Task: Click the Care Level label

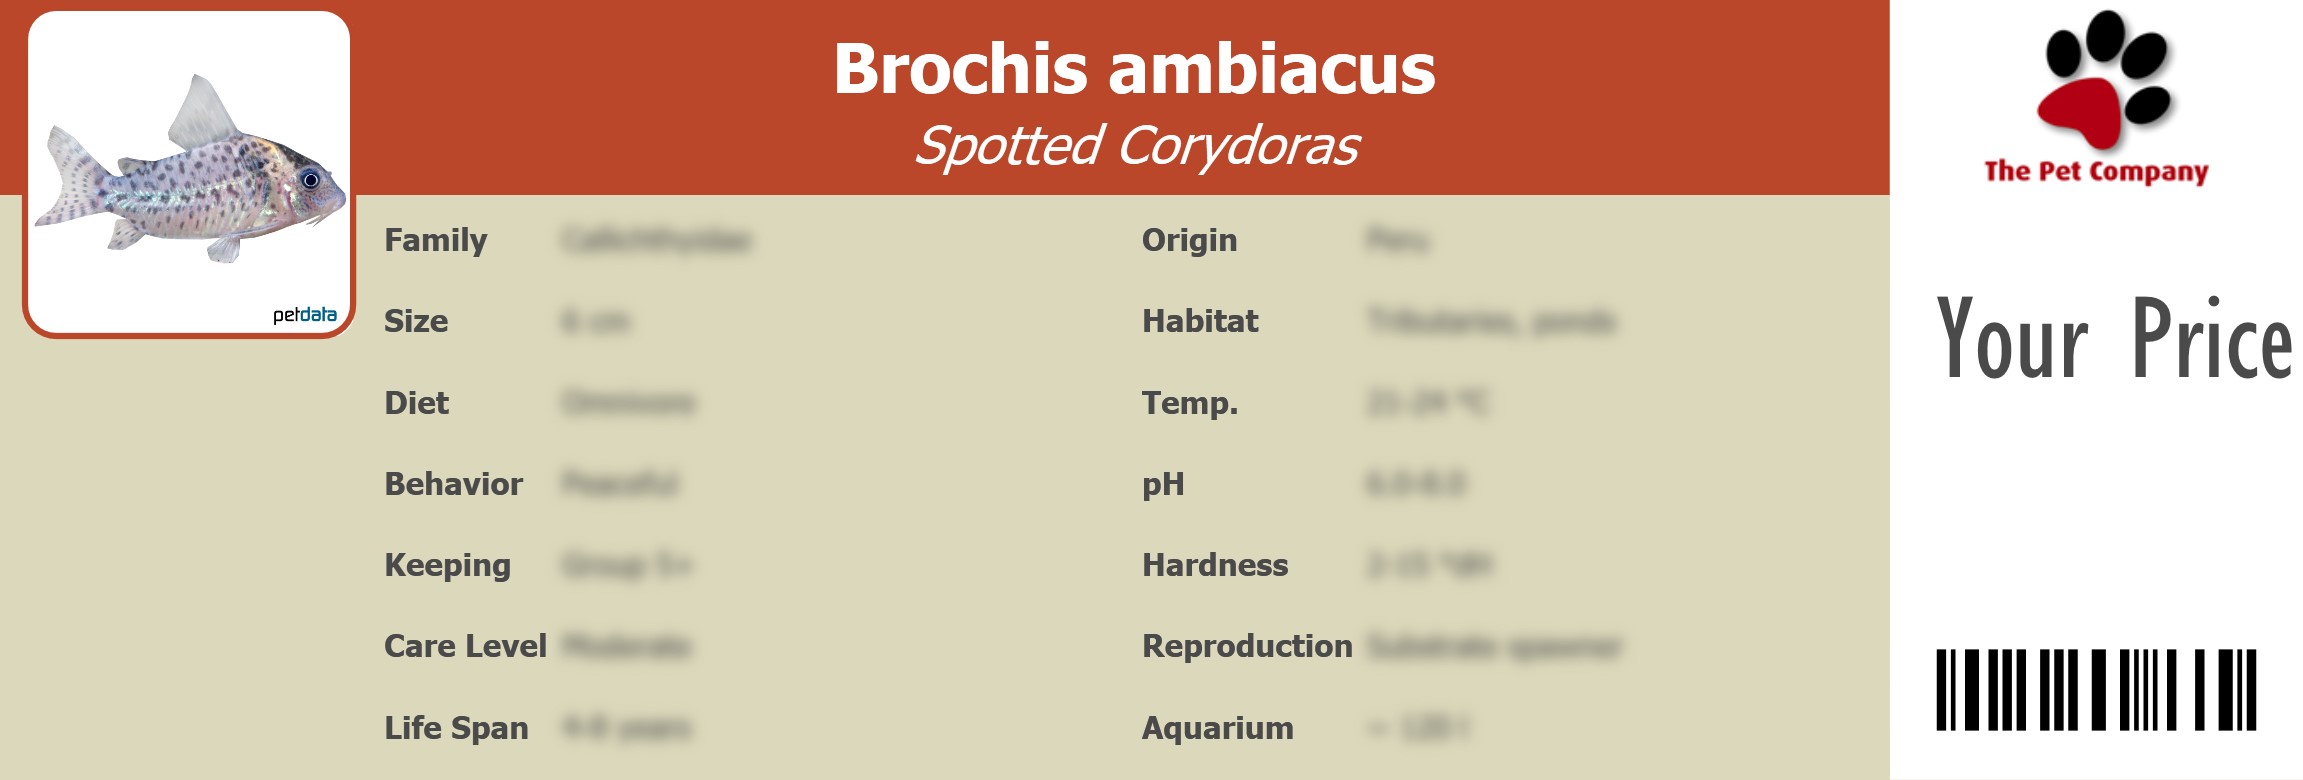Action: [465, 647]
